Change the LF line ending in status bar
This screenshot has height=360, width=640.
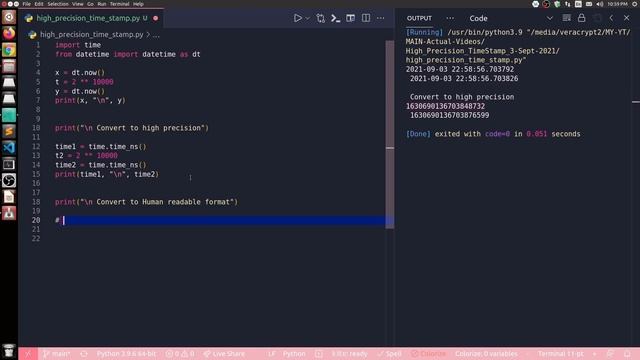point(272,354)
